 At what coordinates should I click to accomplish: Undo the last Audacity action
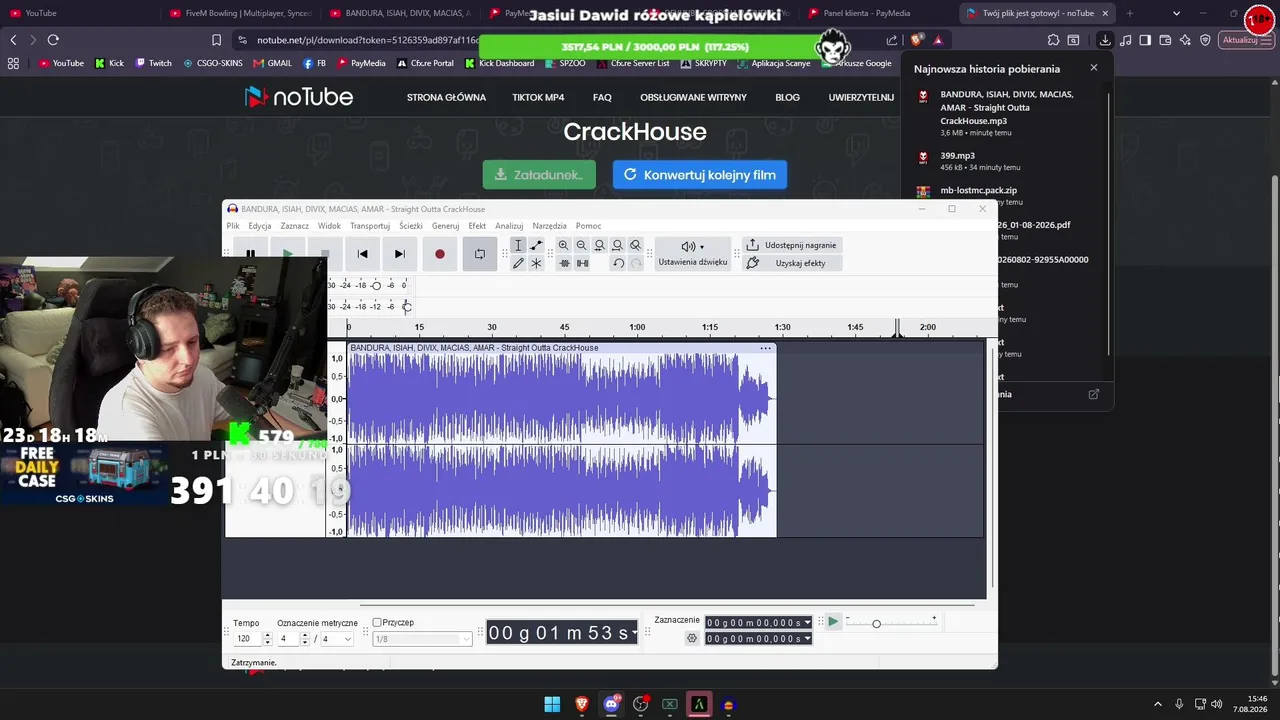click(618, 263)
